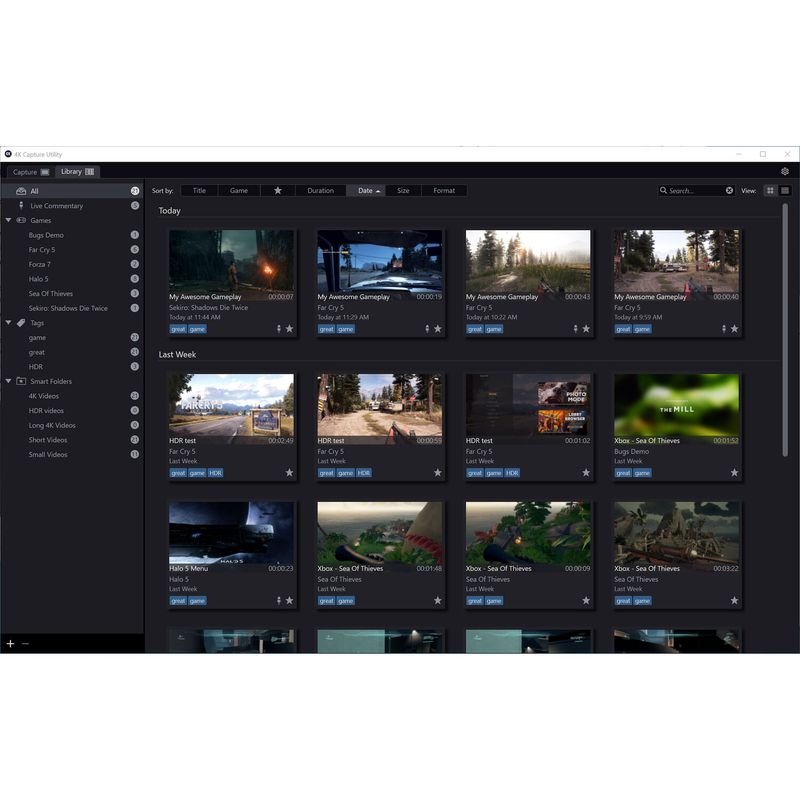Viewport: 800px width, 800px height.
Task: Click the Games controller icon
Action: click(21, 220)
